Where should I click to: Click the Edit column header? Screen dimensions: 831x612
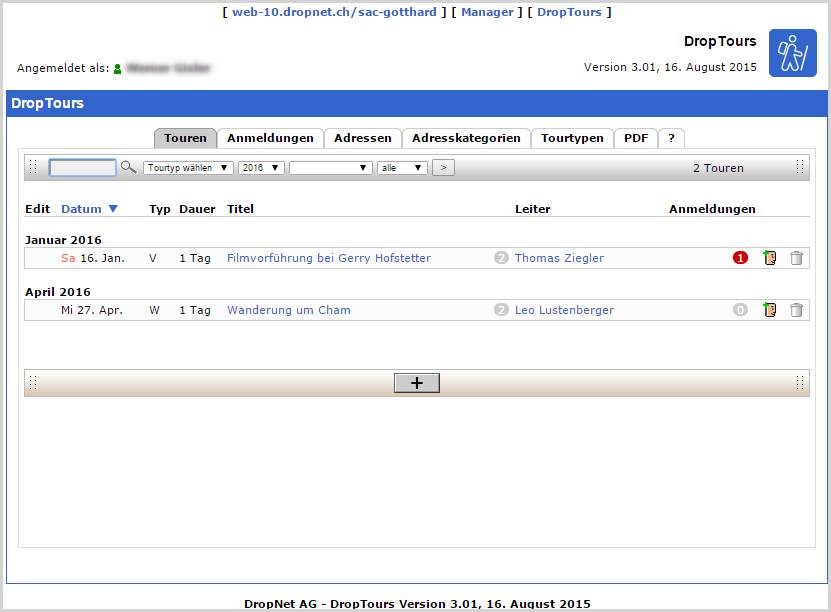(x=38, y=209)
